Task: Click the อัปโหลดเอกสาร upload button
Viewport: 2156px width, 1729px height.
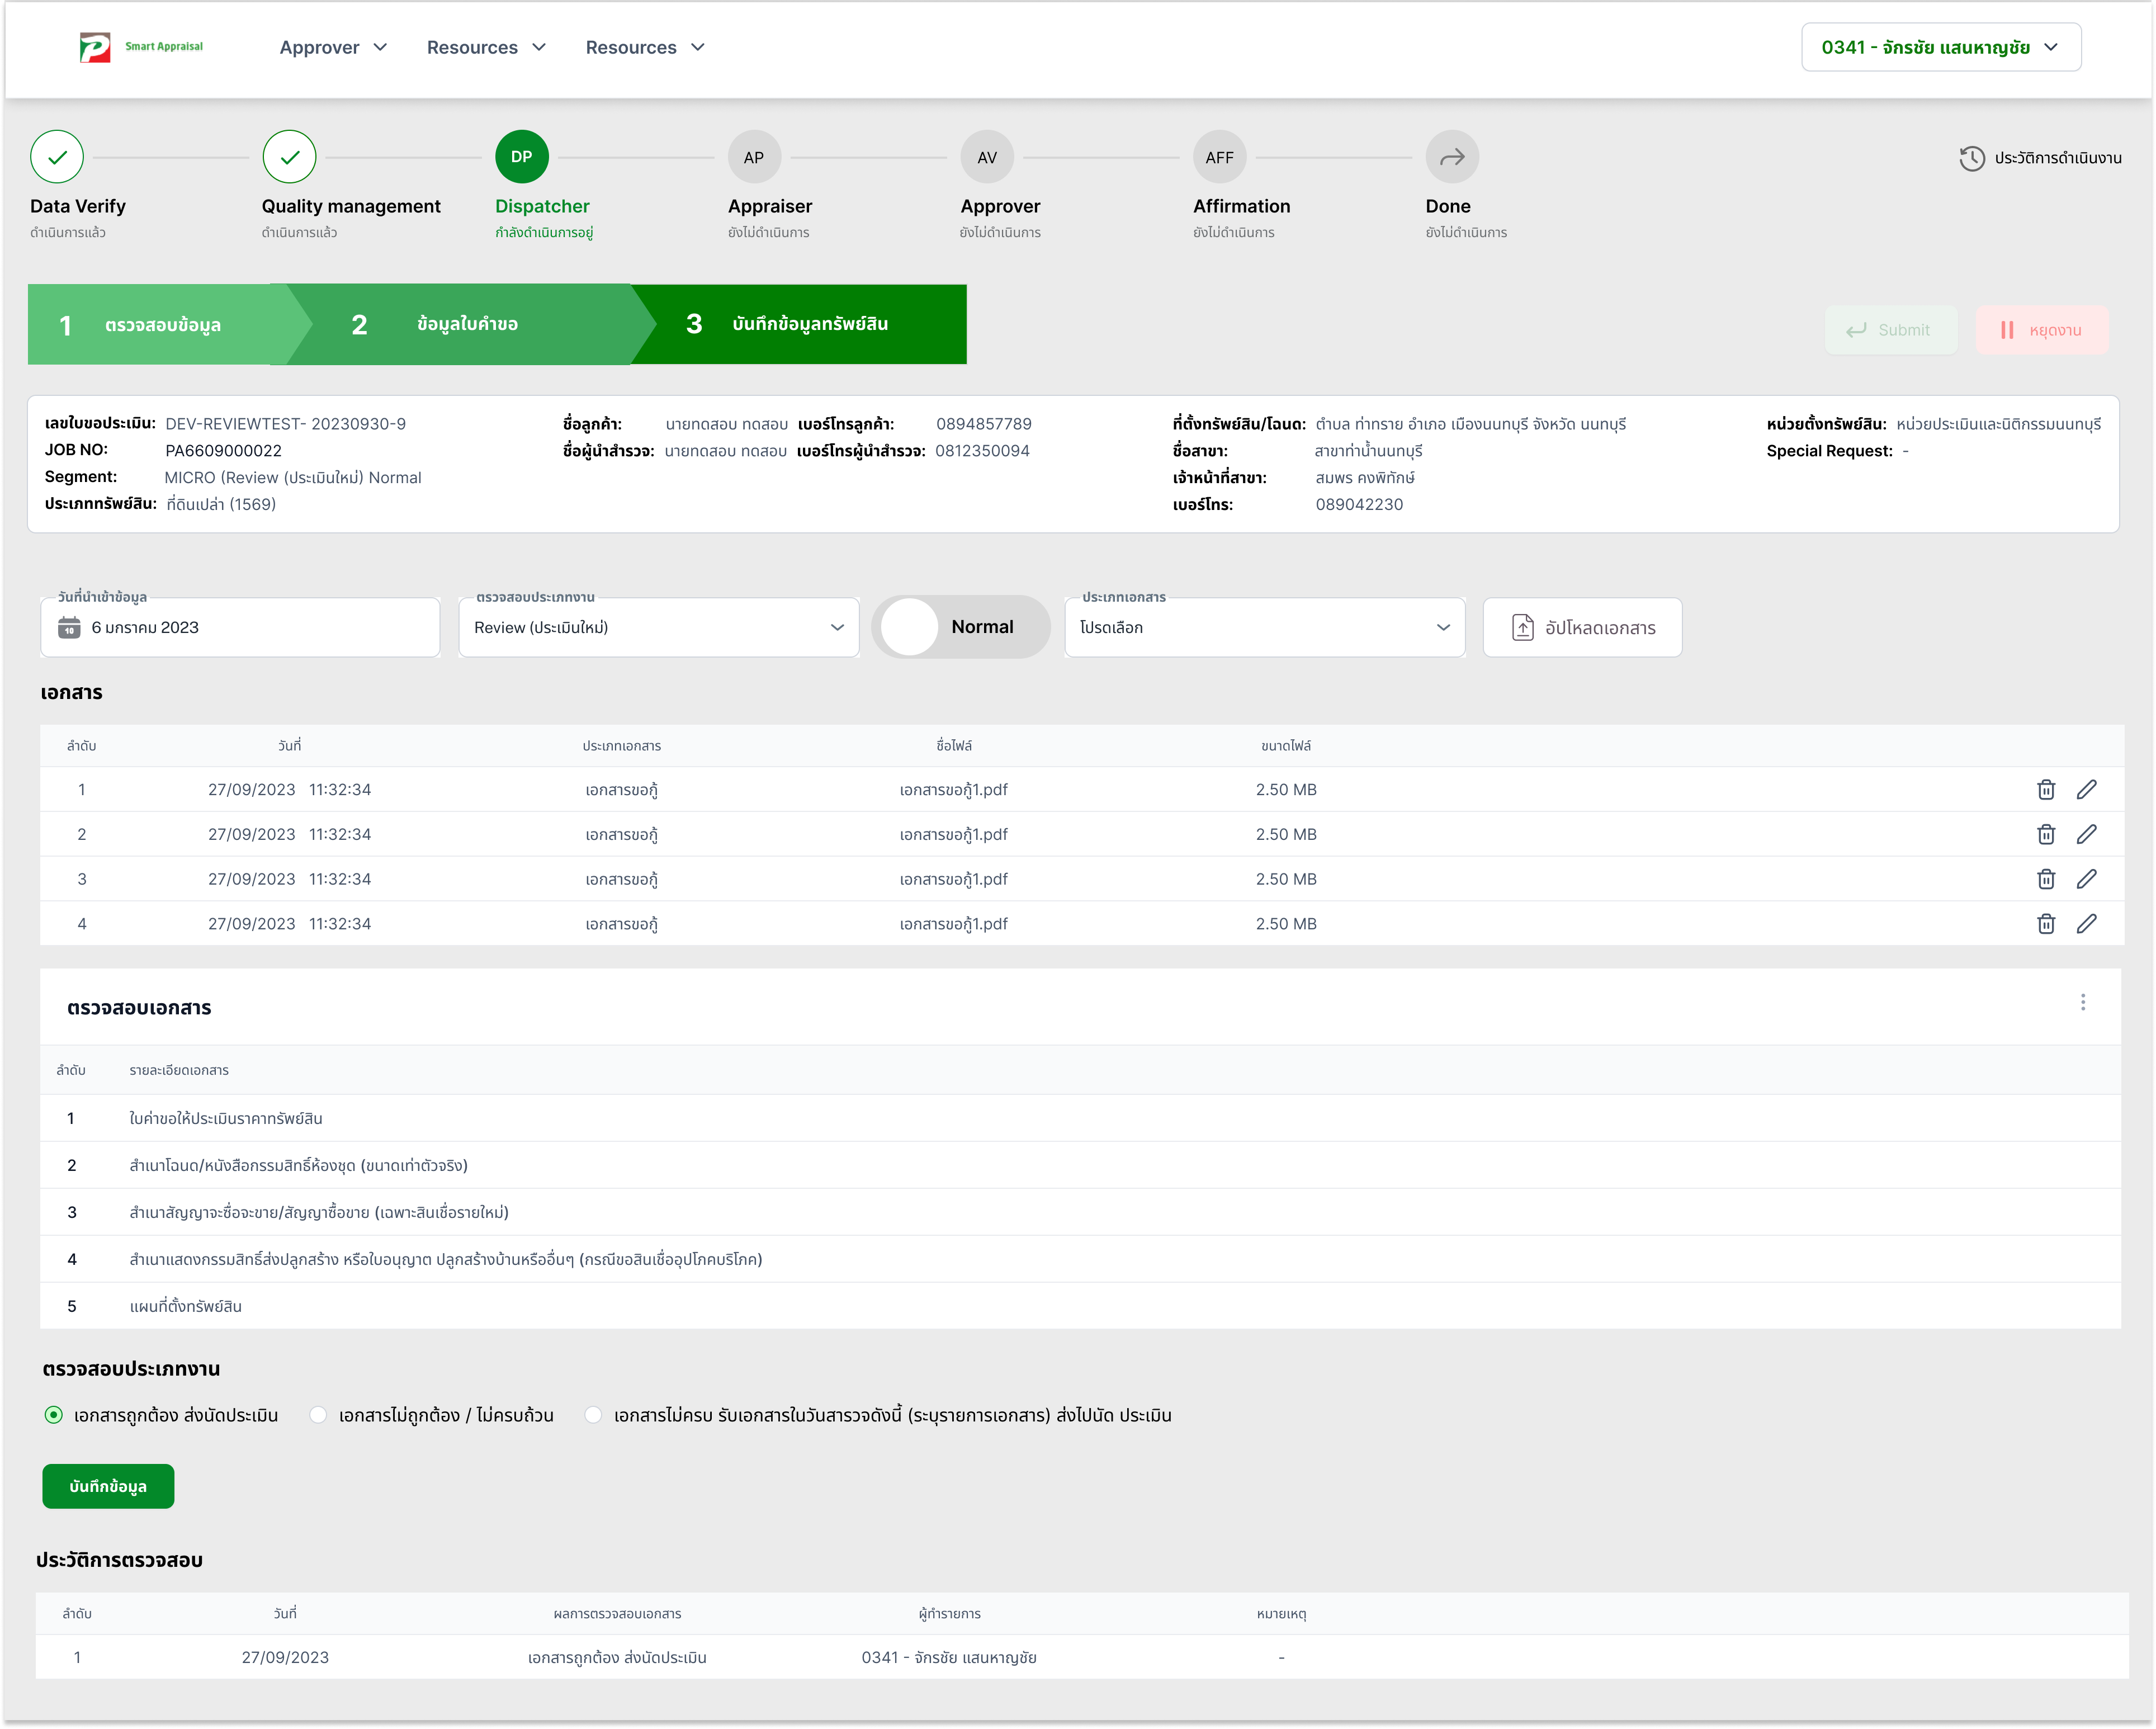Action: [1581, 627]
